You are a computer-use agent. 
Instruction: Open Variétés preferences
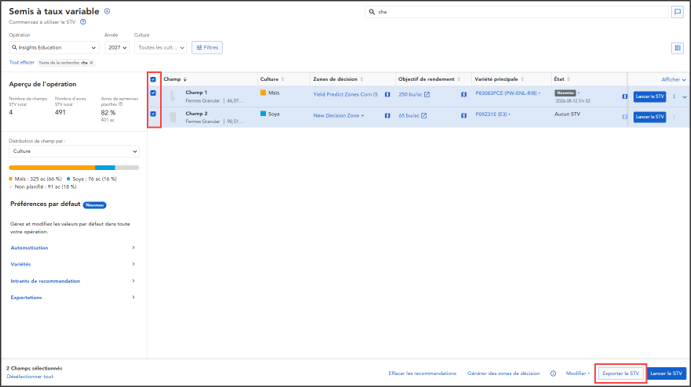pyautogui.click(x=73, y=264)
